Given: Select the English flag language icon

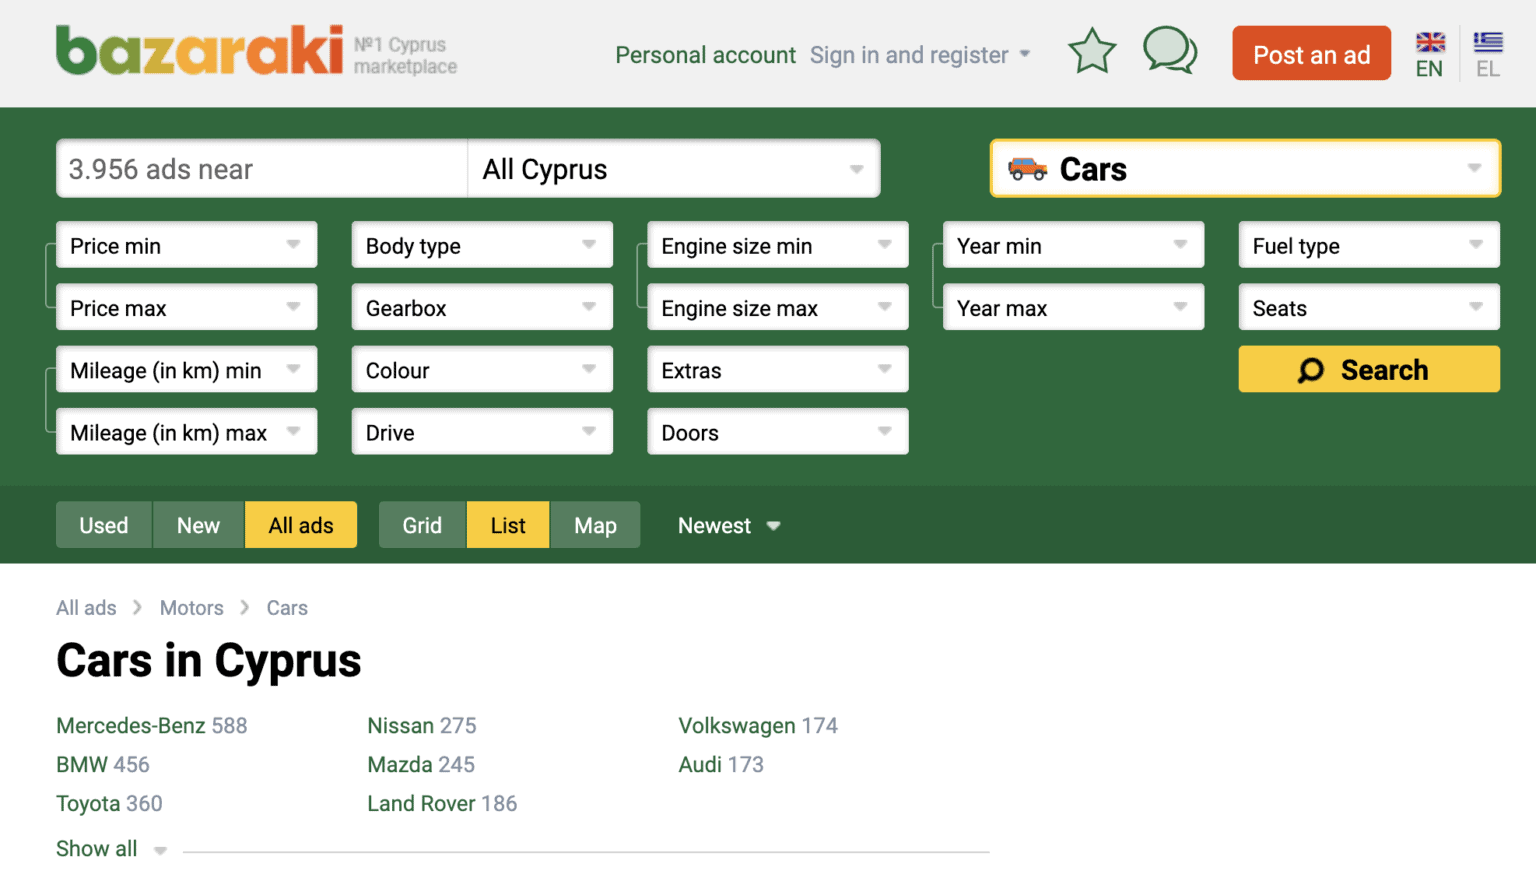Looking at the screenshot, I should point(1428,42).
